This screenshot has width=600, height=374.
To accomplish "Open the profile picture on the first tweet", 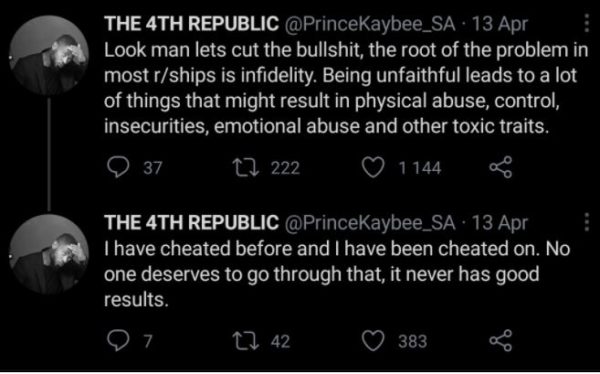I will pyautogui.click(x=49, y=55).
